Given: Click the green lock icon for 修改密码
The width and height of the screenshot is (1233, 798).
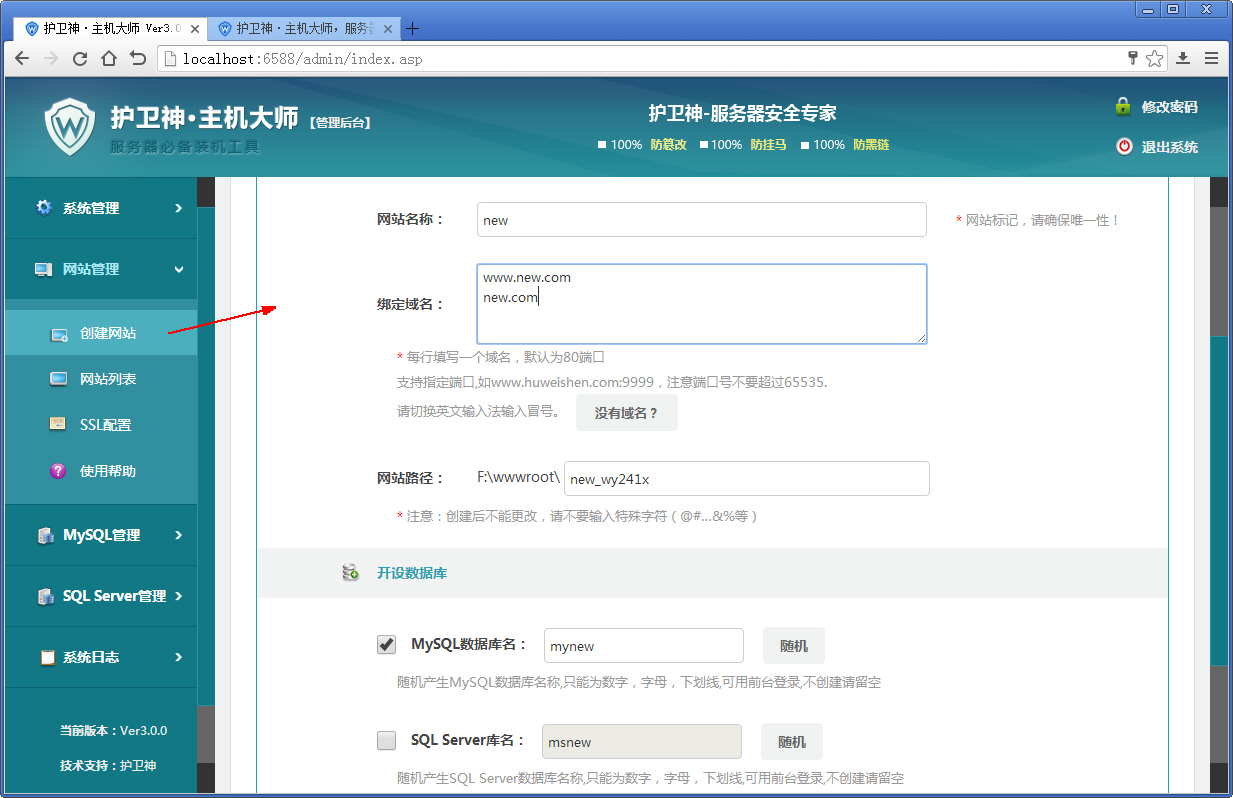Looking at the screenshot, I should click(x=1123, y=106).
